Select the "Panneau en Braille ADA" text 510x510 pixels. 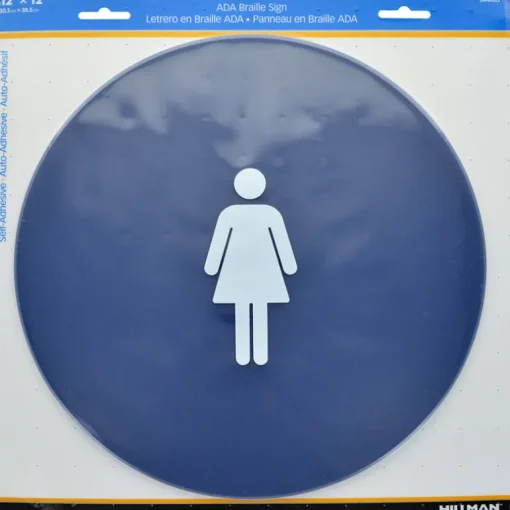click(305, 19)
